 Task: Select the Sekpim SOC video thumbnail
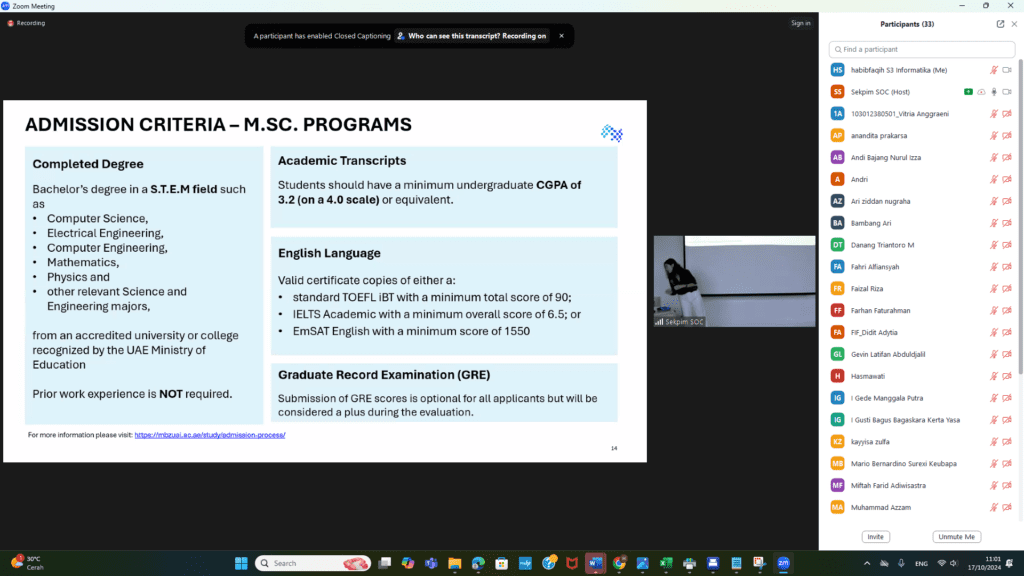pos(734,281)
